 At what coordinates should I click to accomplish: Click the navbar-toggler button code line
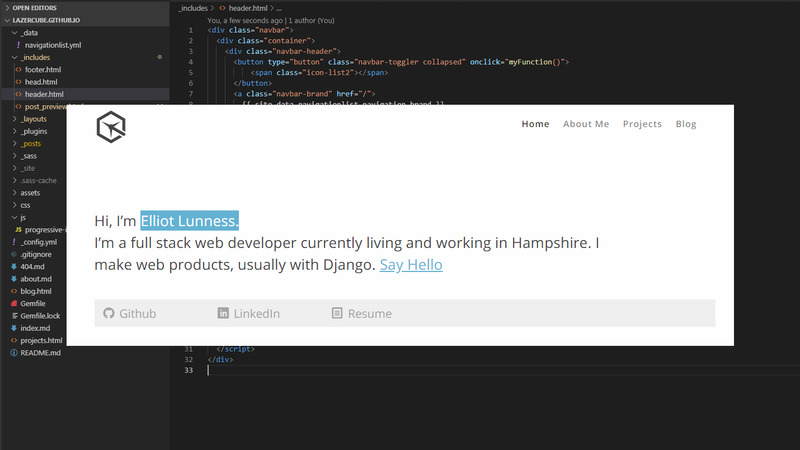tap(401, 62)
